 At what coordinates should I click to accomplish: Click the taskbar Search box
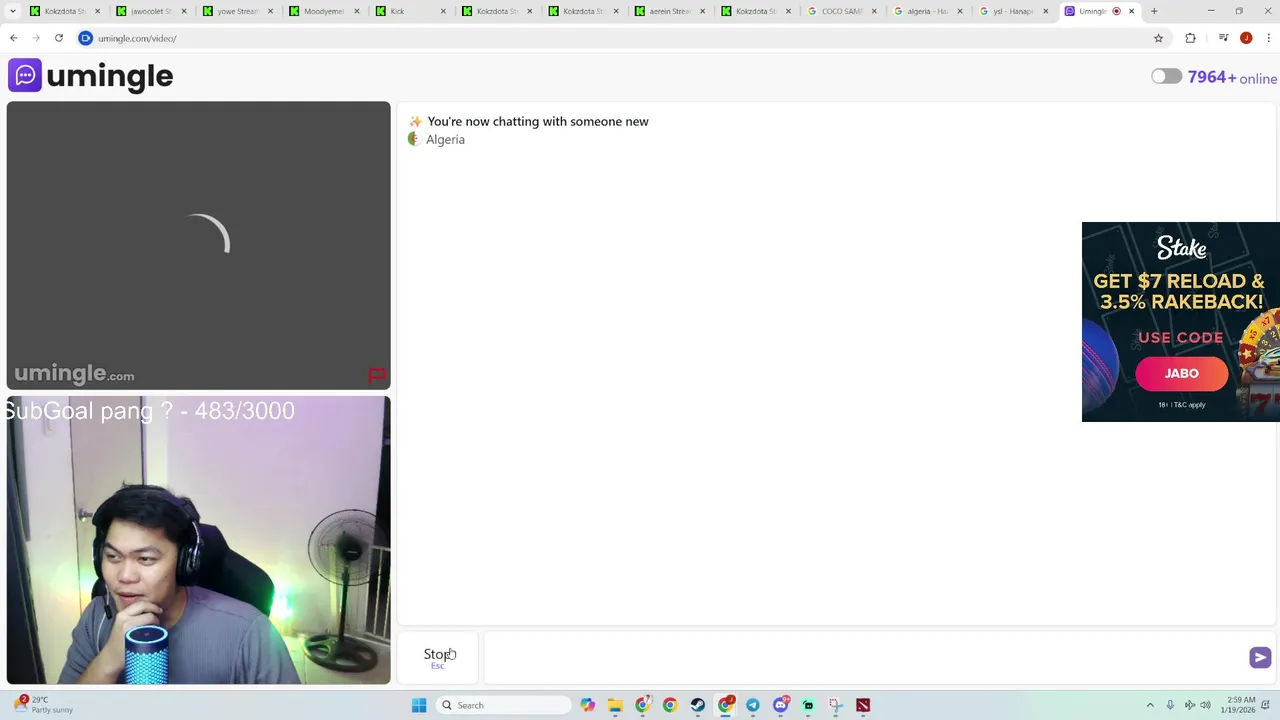[x=505, y=705]
